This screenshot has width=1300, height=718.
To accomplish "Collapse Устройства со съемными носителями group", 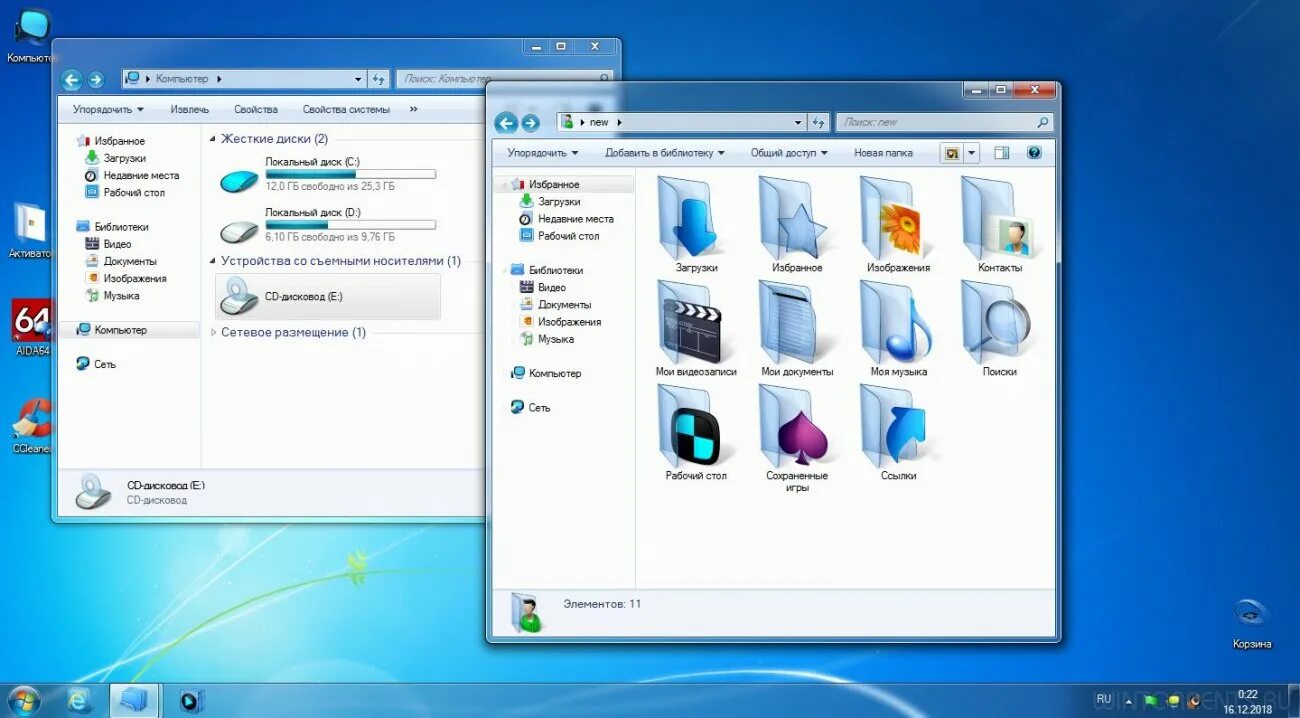I will 213,261.
